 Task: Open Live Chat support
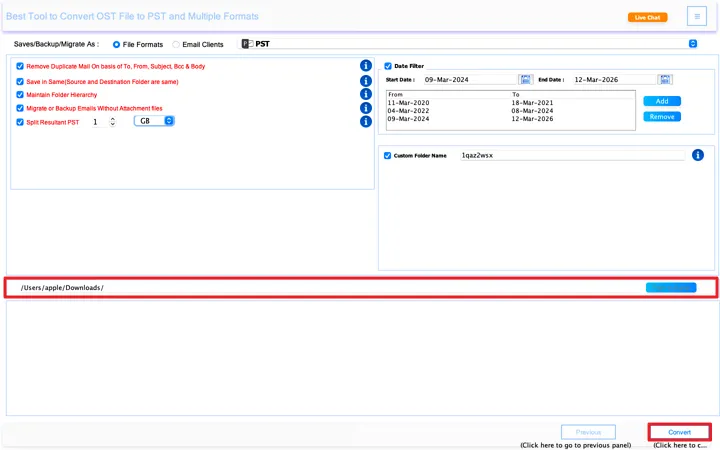pos(647,17)
